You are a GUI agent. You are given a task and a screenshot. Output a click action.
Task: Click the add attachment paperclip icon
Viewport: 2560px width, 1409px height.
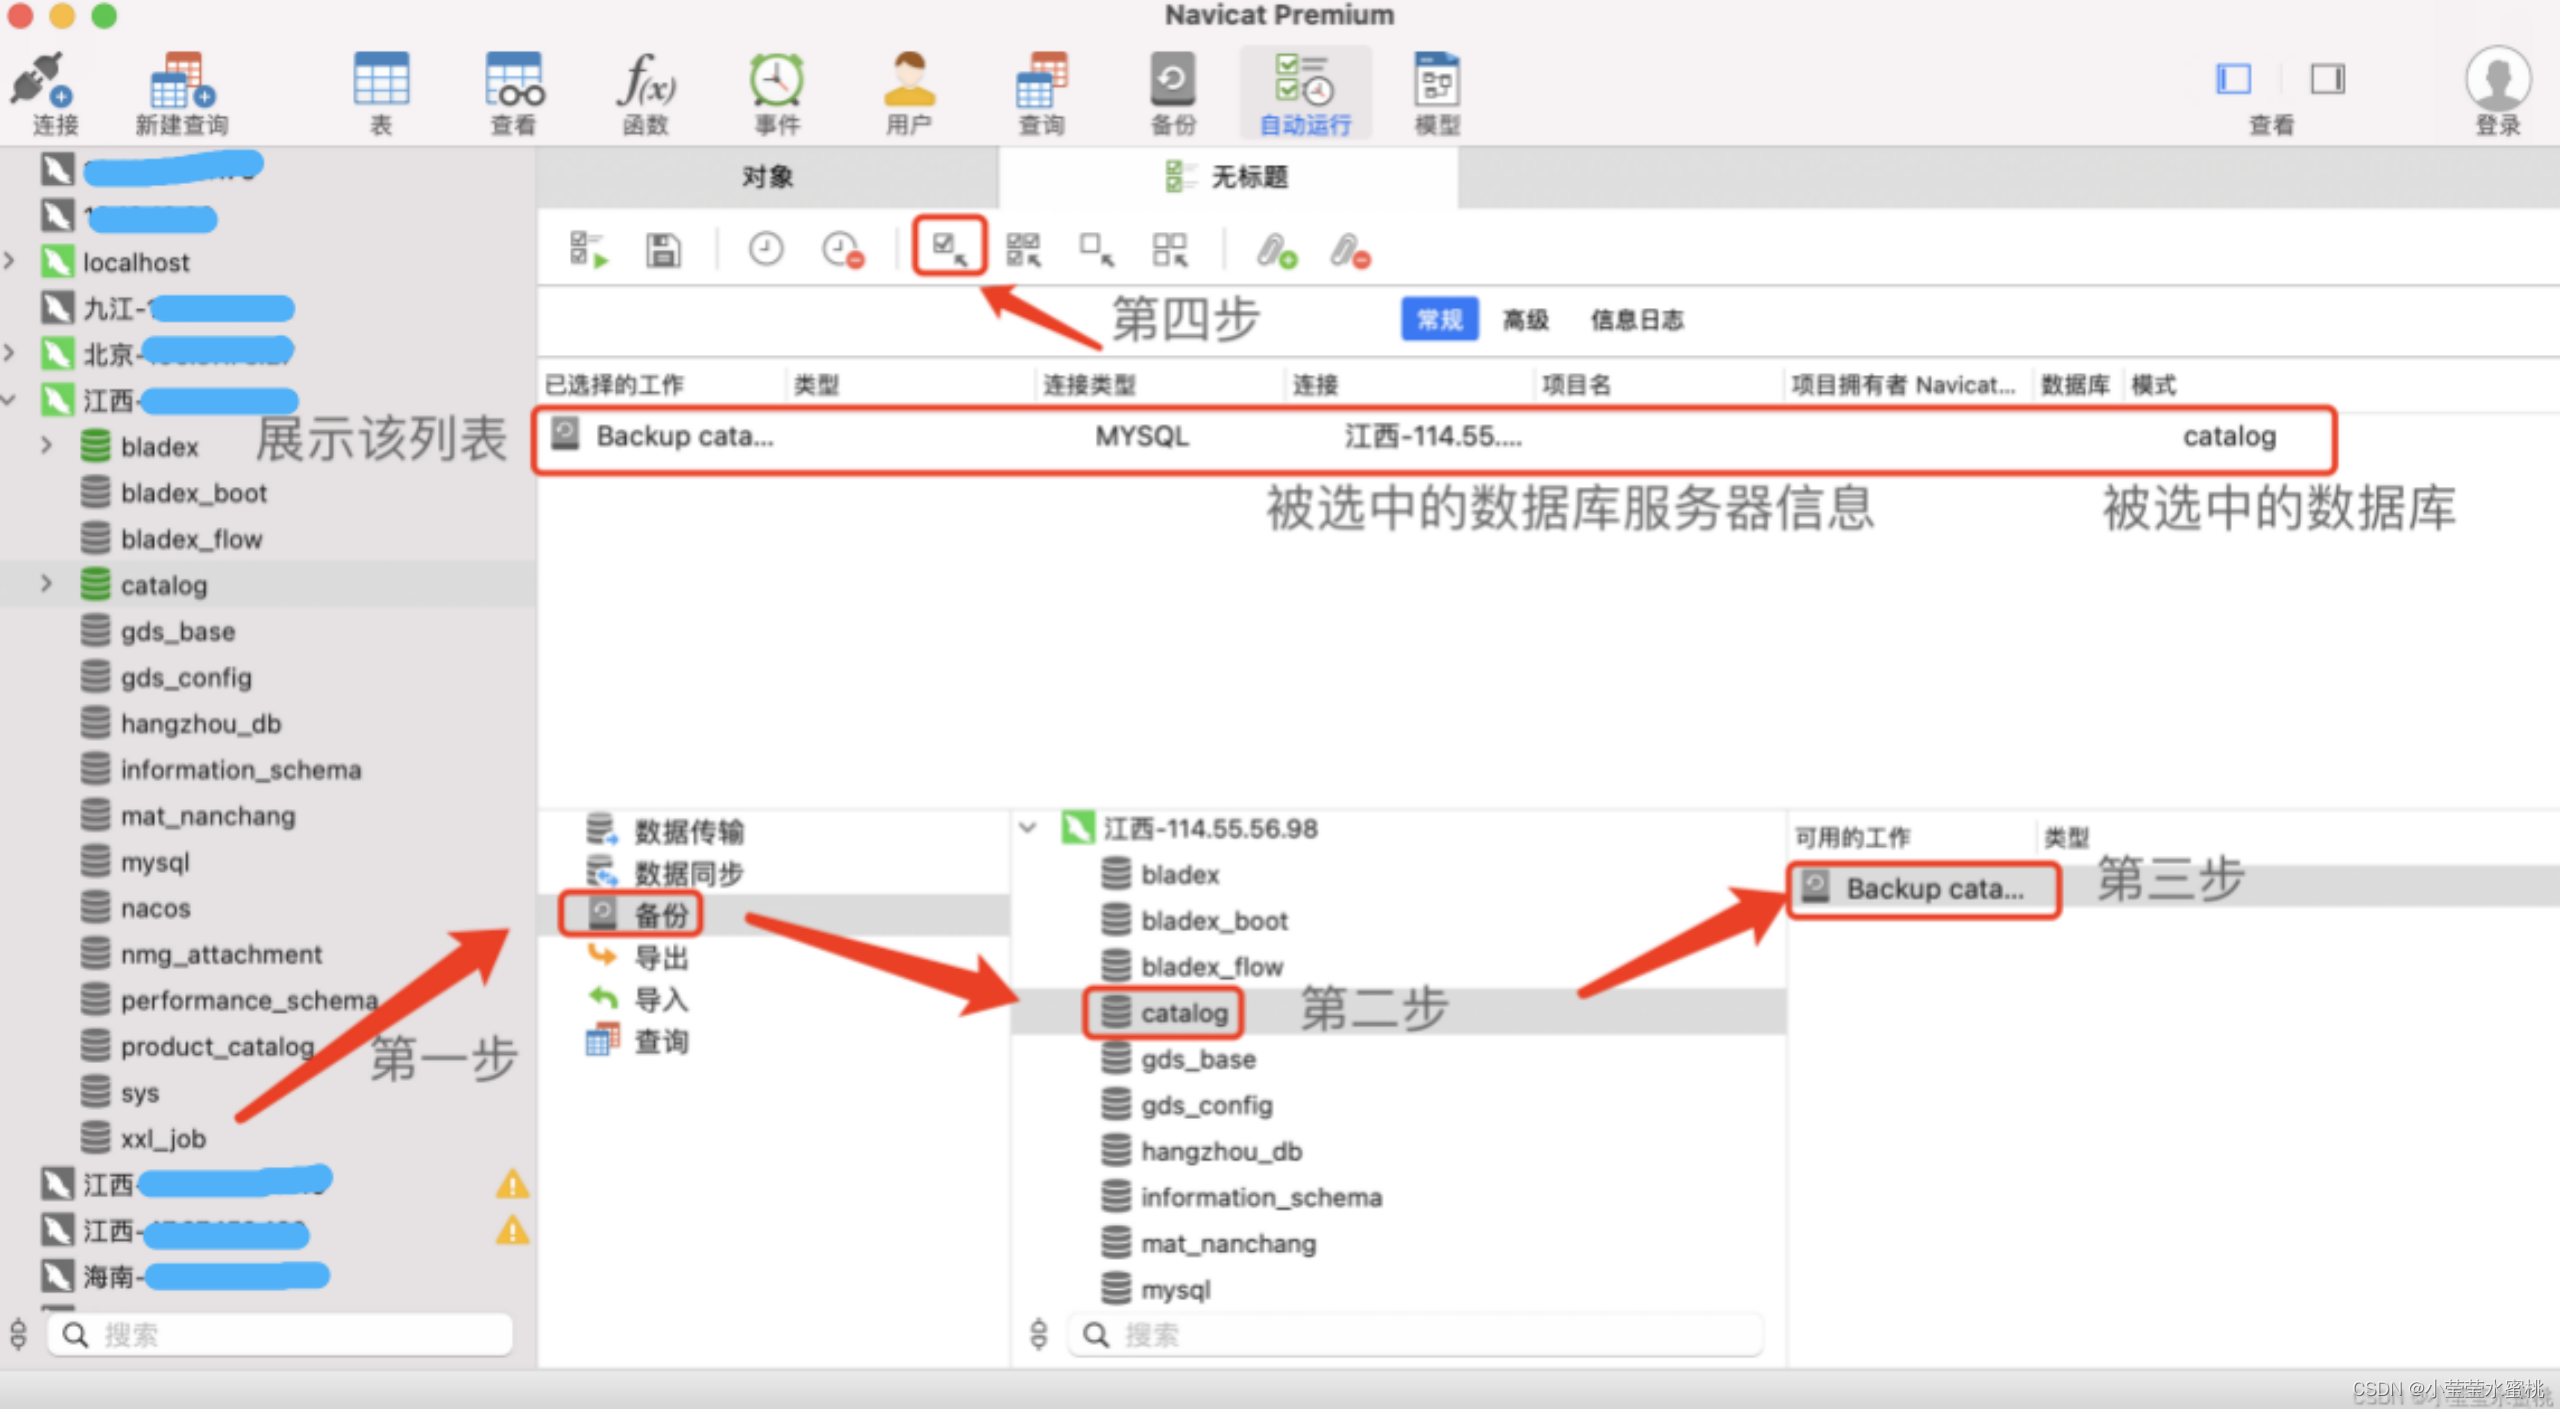pos(1276,250)
